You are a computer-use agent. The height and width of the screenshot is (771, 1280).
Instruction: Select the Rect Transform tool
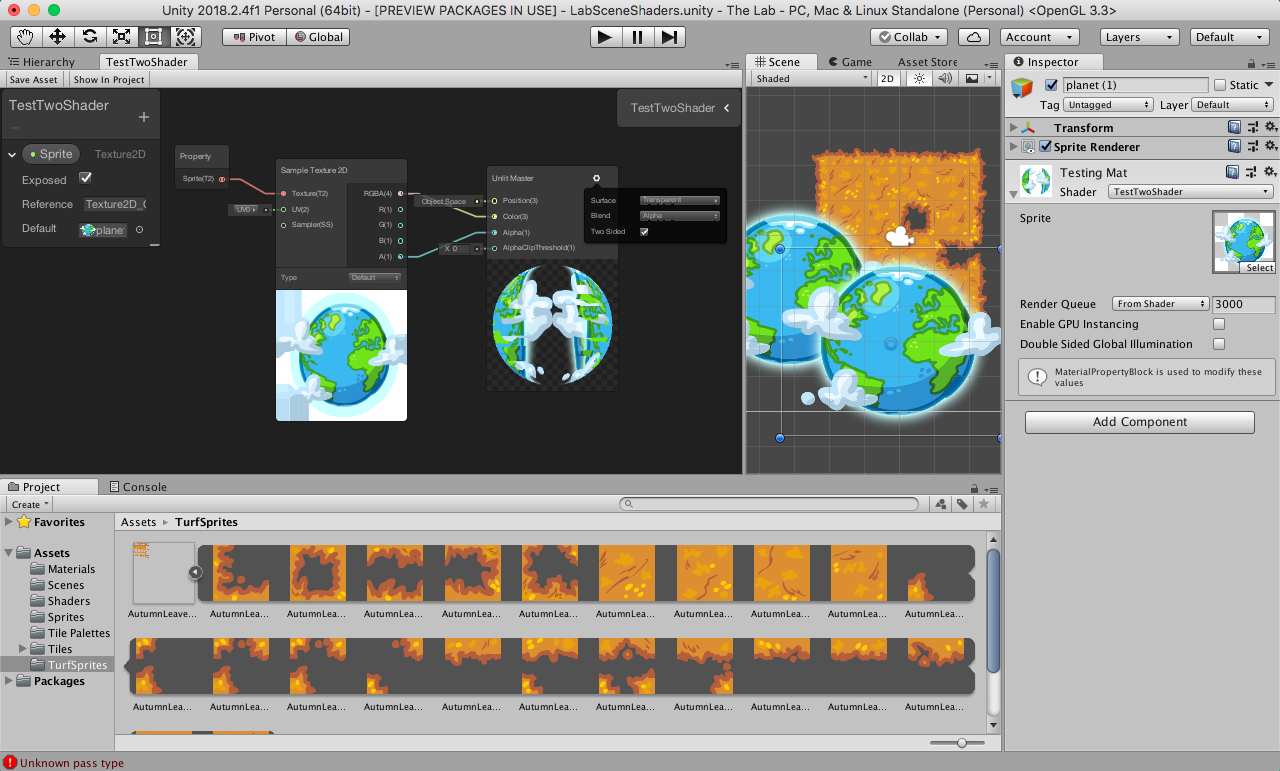tap(153, 37)
